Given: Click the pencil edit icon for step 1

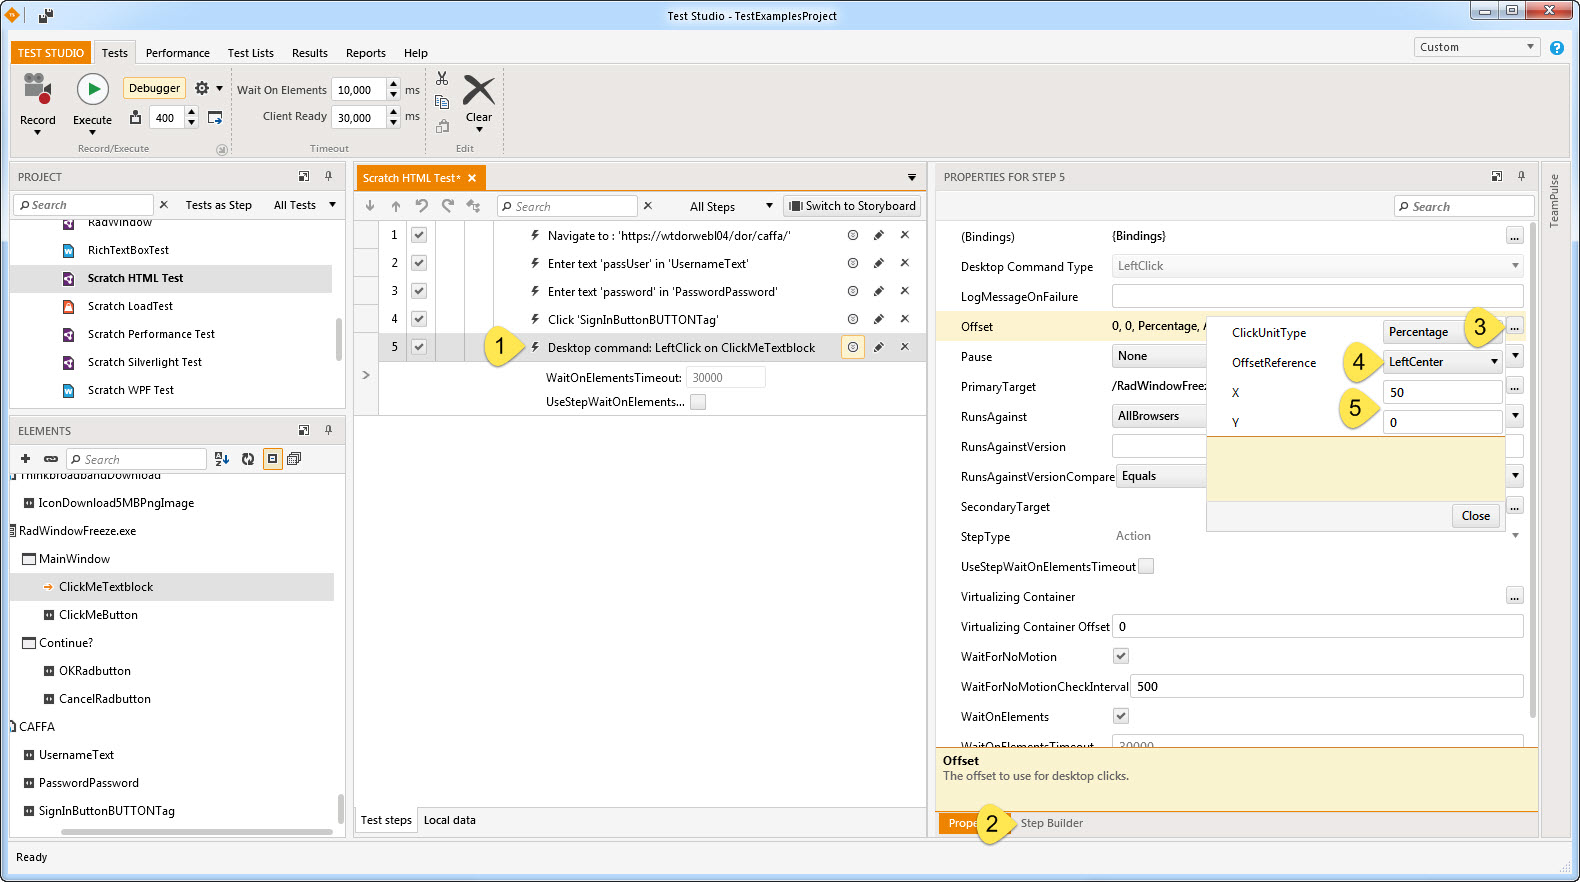Looking at the screenshot, I should coord(878,235).
